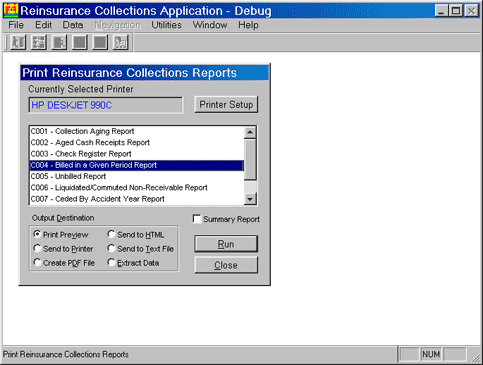483x365 pixels.
Task: Open the File menu
Action: coord(16,25)
